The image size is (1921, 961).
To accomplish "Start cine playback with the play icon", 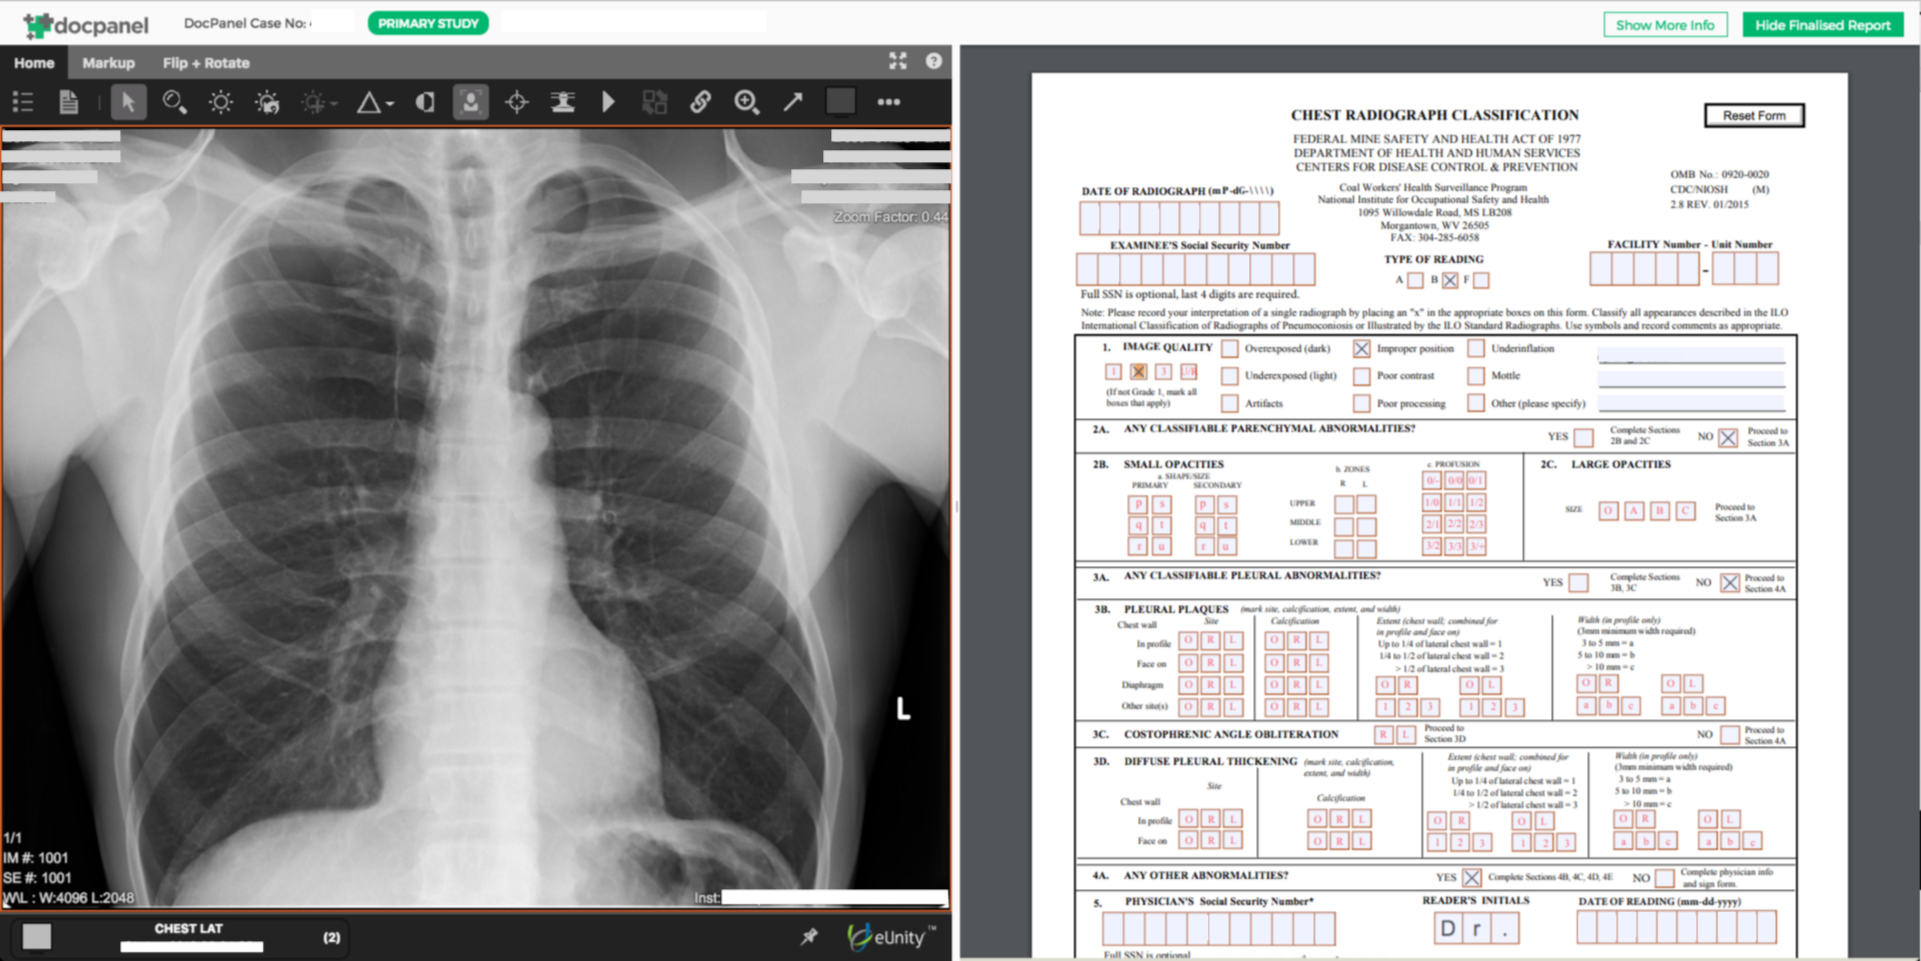I will (x=610, y=101).
